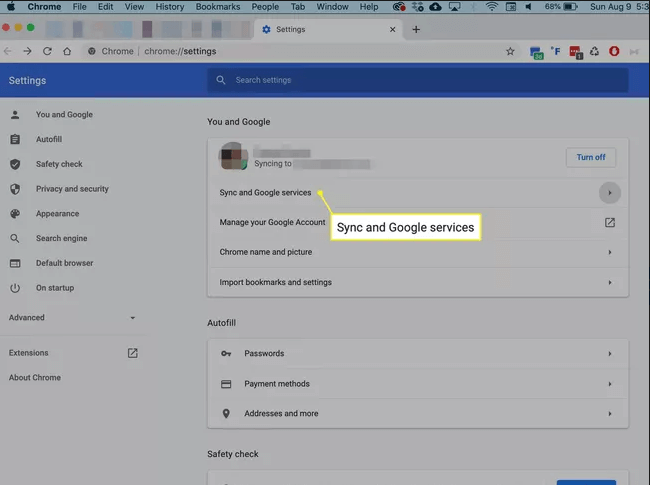Click the Addresses location pin icon
650x485 pixels.
226,414
